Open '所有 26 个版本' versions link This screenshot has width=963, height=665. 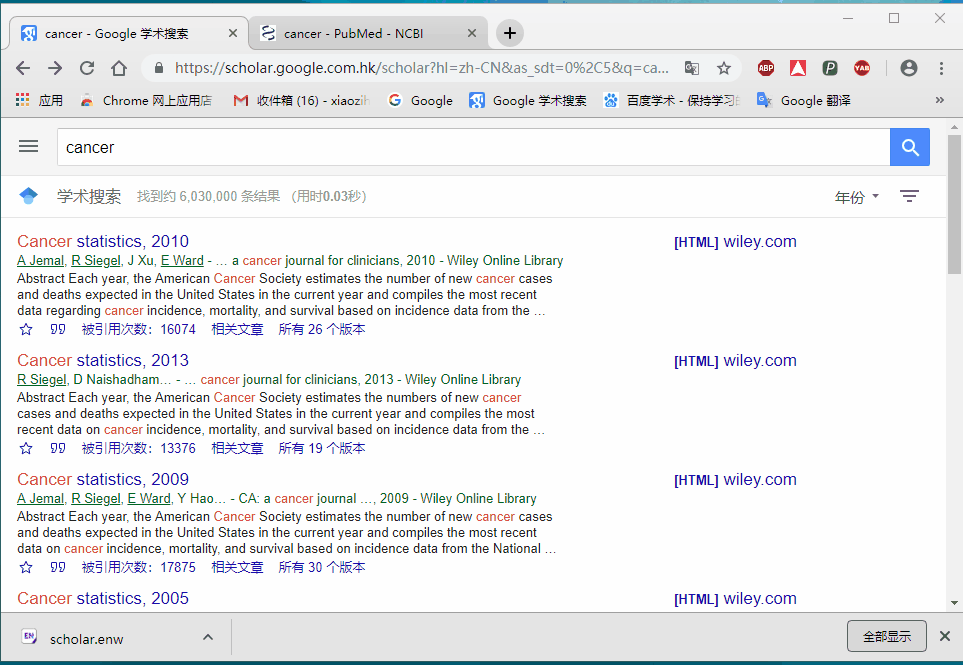click(322, 329)
